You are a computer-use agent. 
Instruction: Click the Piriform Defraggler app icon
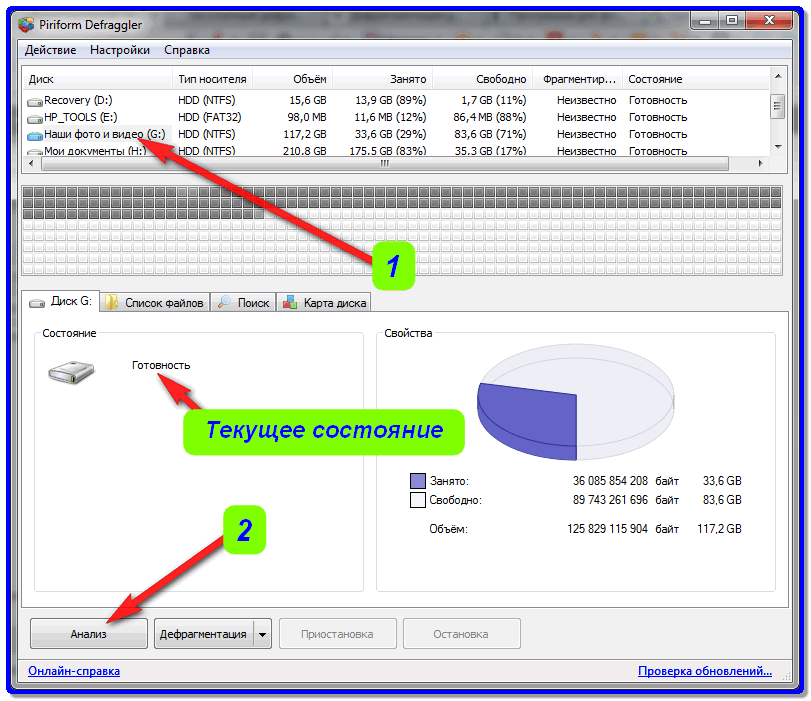tap(26, 24)
